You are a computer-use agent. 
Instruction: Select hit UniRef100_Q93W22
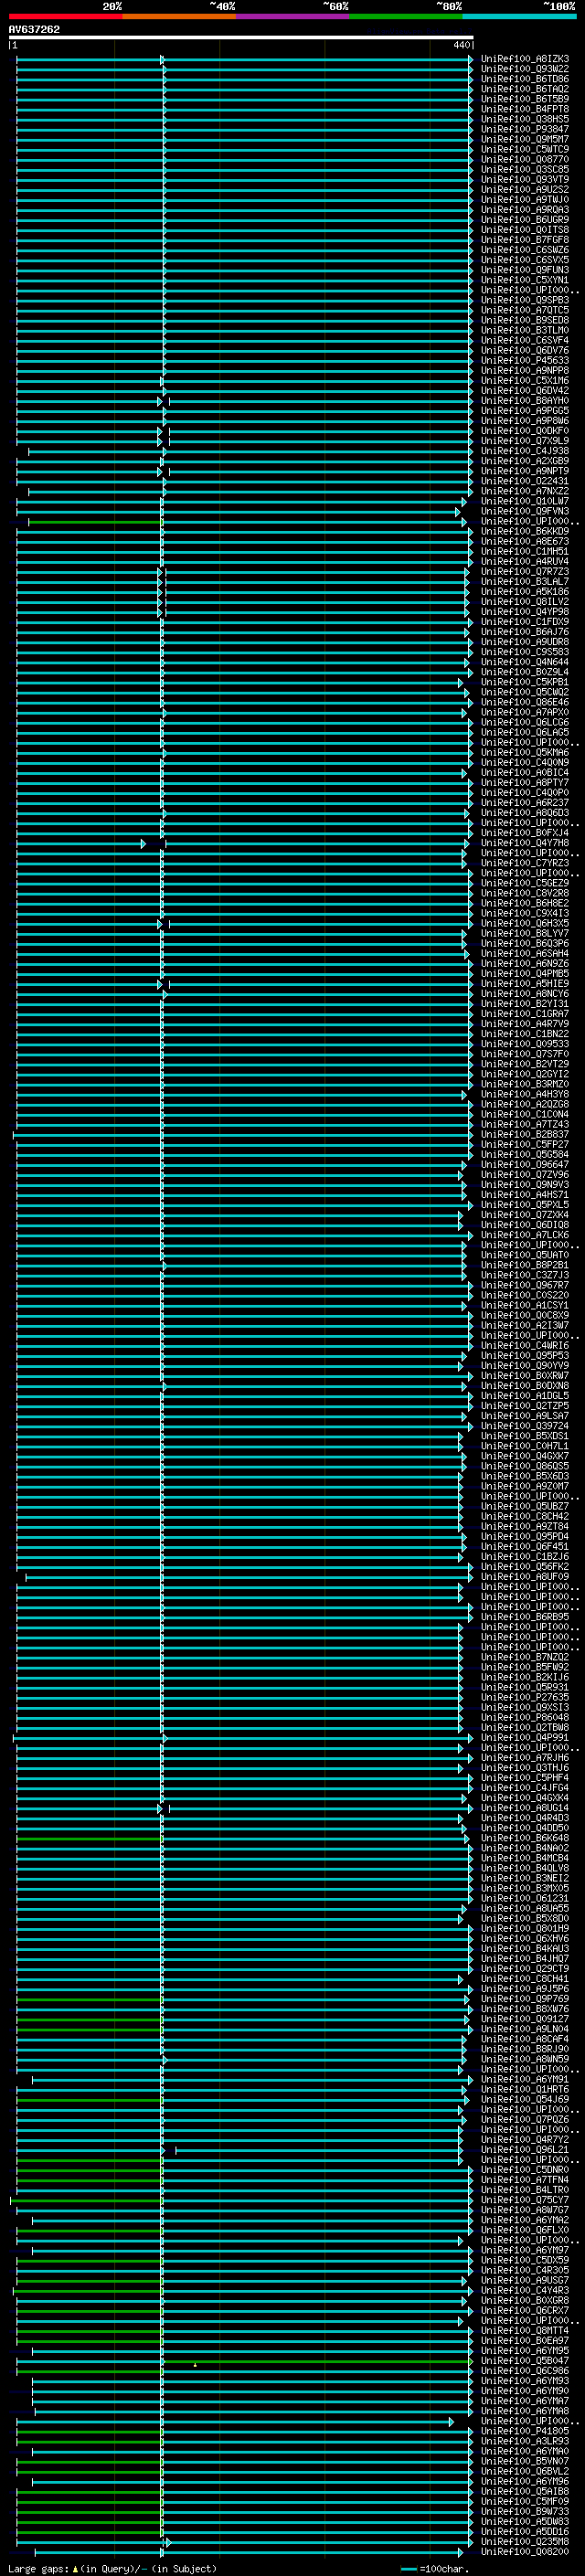click(x=525, y=69)
